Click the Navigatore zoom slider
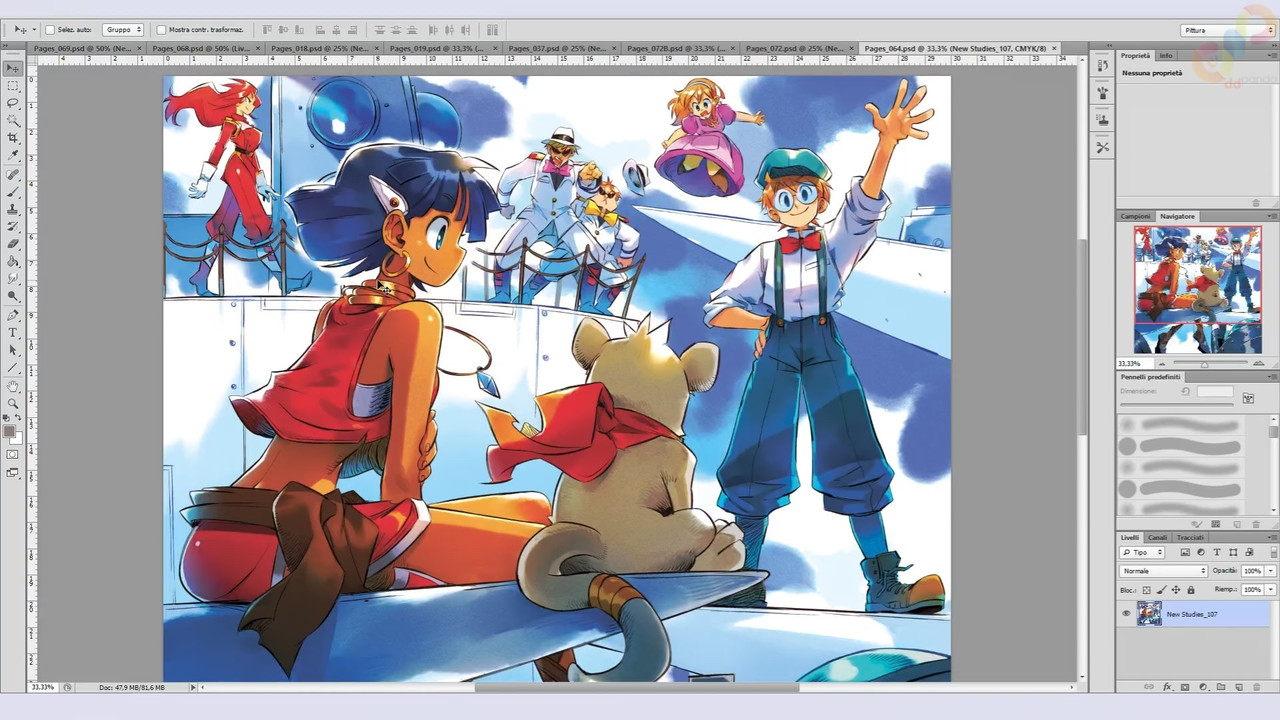The width and height of the screenshot is (1280, 720). (x=1204, y=363)
